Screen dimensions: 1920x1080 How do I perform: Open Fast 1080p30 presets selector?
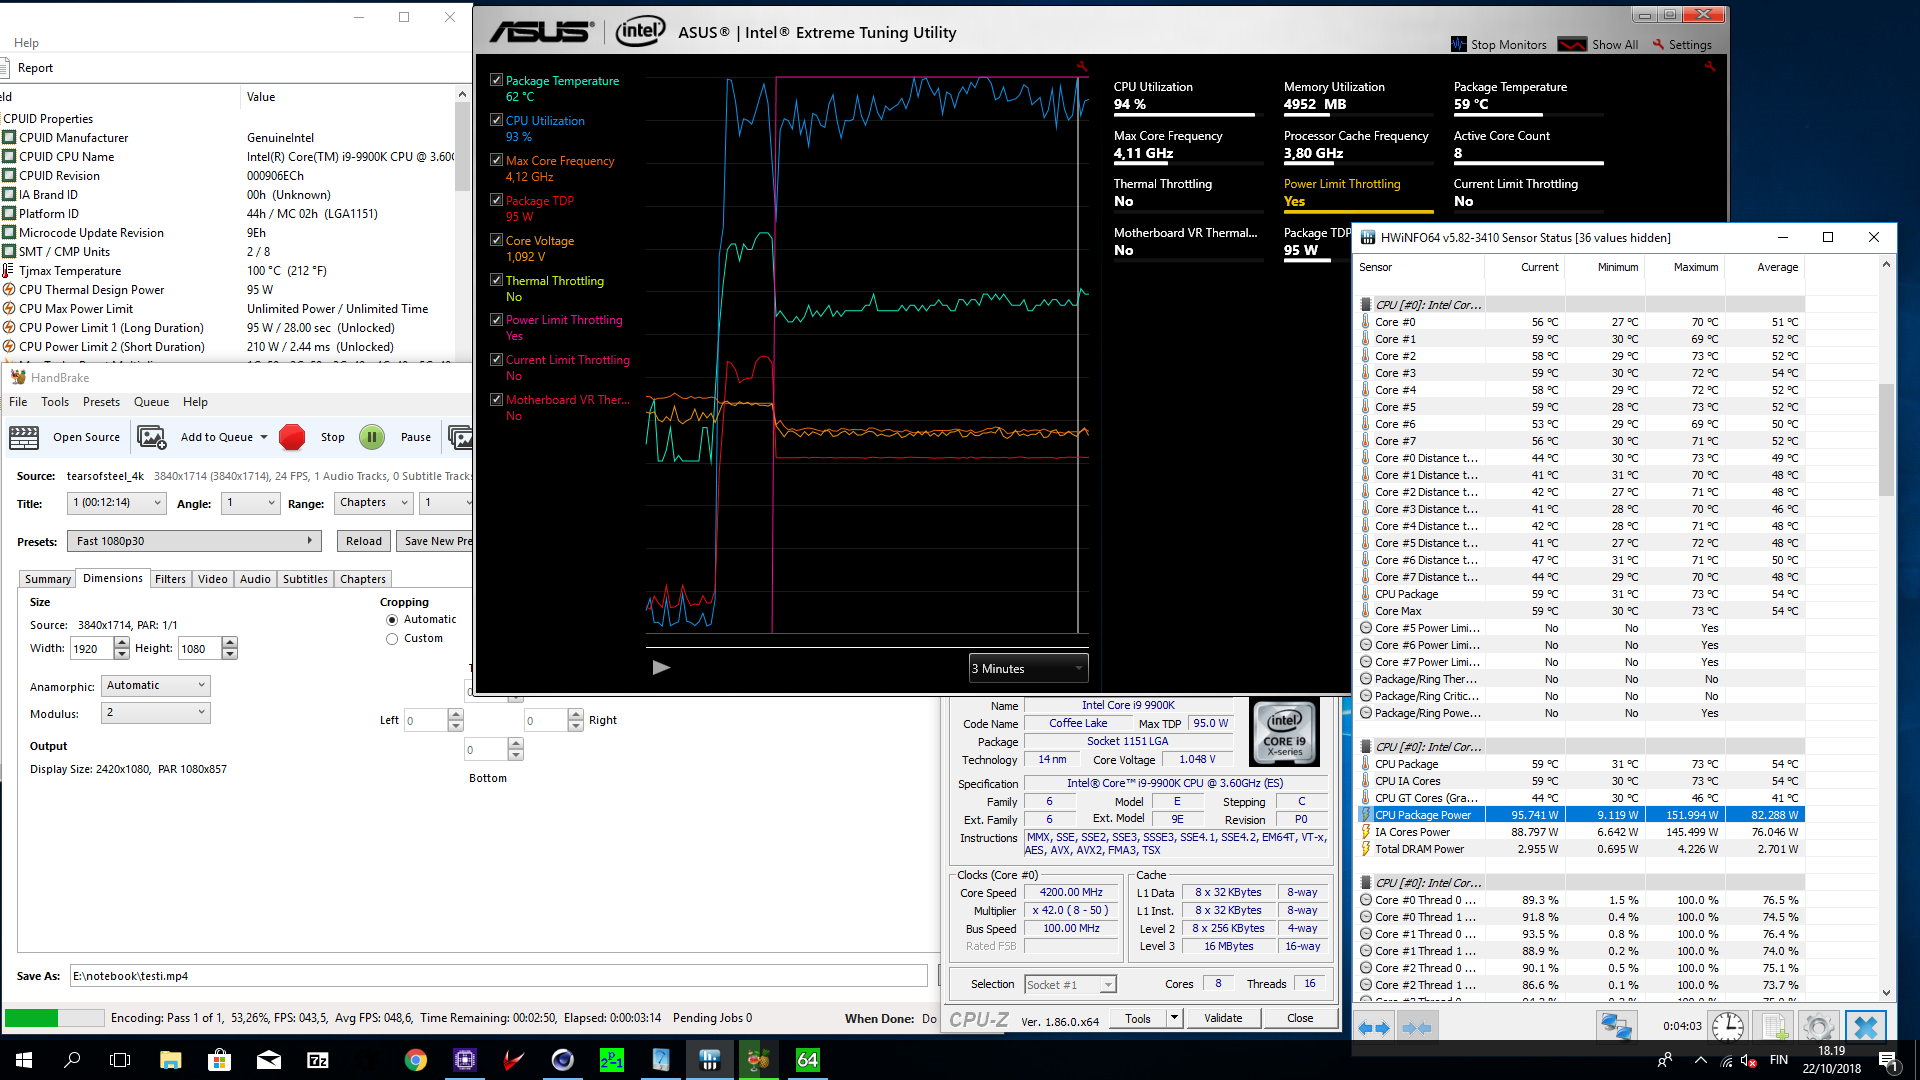pos(194,541)
